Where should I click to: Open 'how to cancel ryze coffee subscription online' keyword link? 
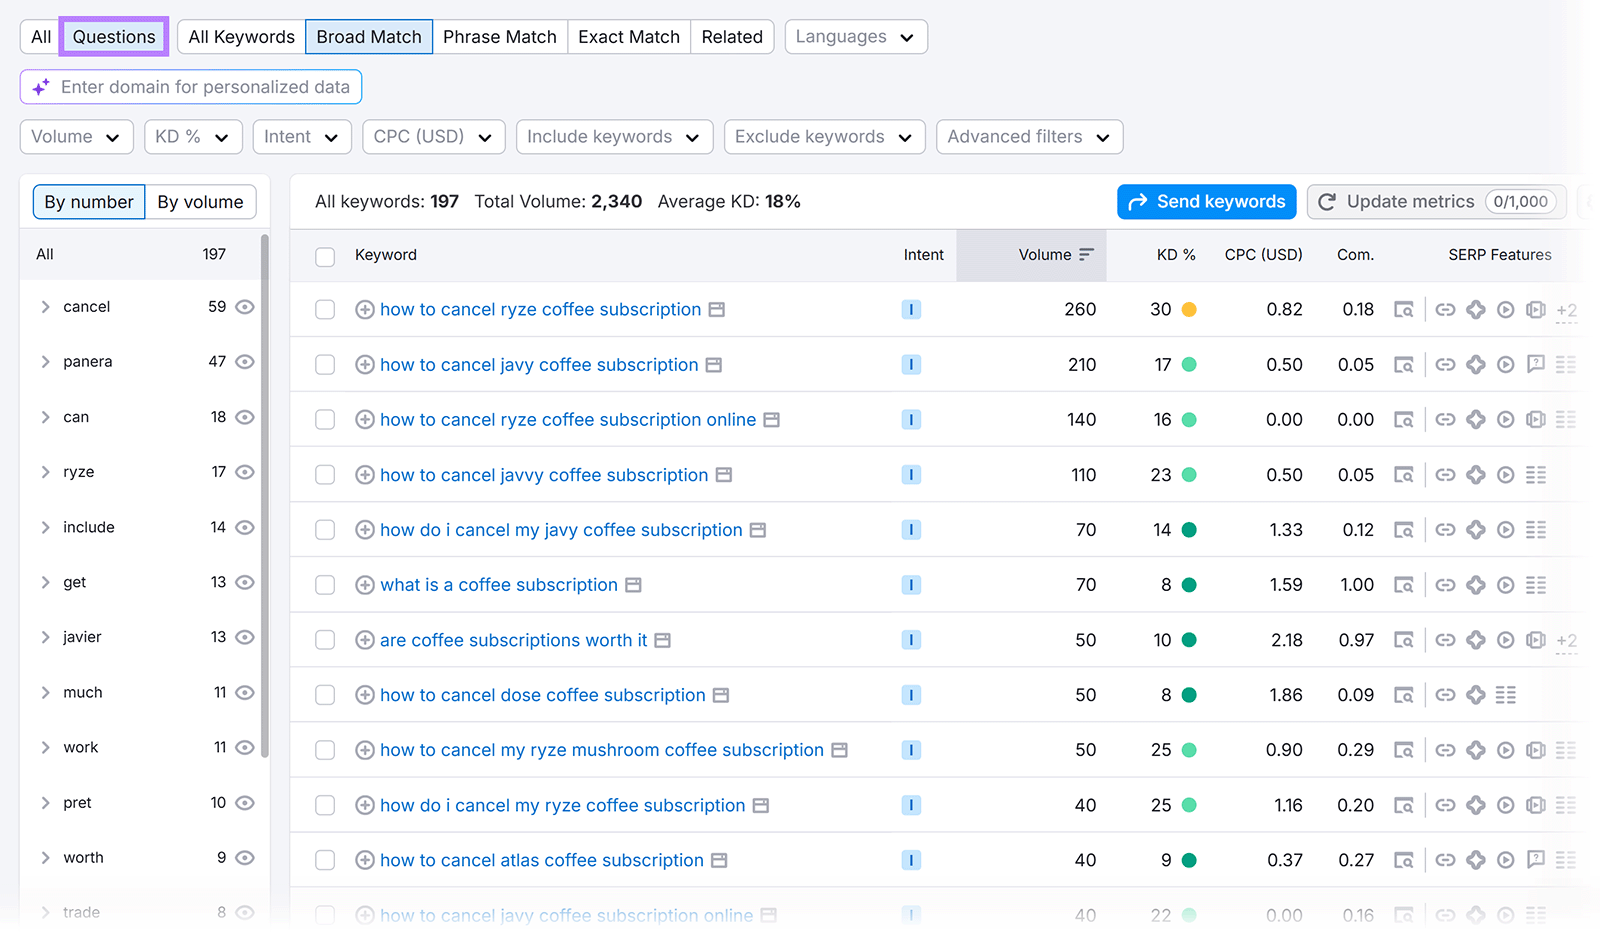pyautogui.click(x=568, y=420)
